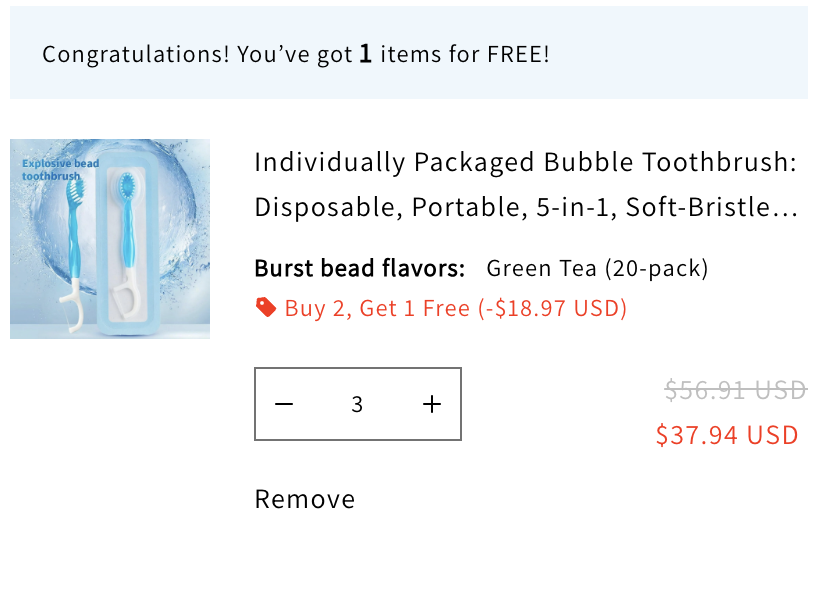Increase quantity with the plus button
Image resolution: width=826 pixels, height=606 pixels.
[432, 404]
